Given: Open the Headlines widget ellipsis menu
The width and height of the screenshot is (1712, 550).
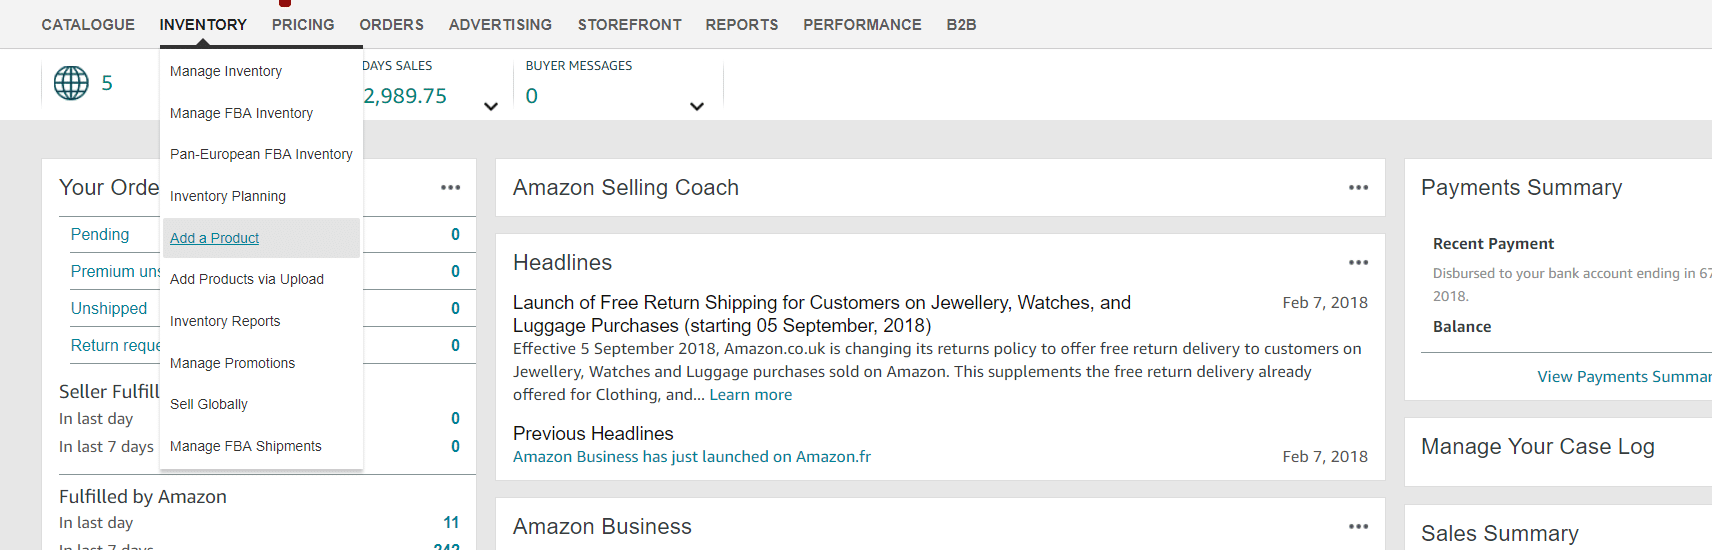Looking at the screenshot, I should pos(1358,262).
